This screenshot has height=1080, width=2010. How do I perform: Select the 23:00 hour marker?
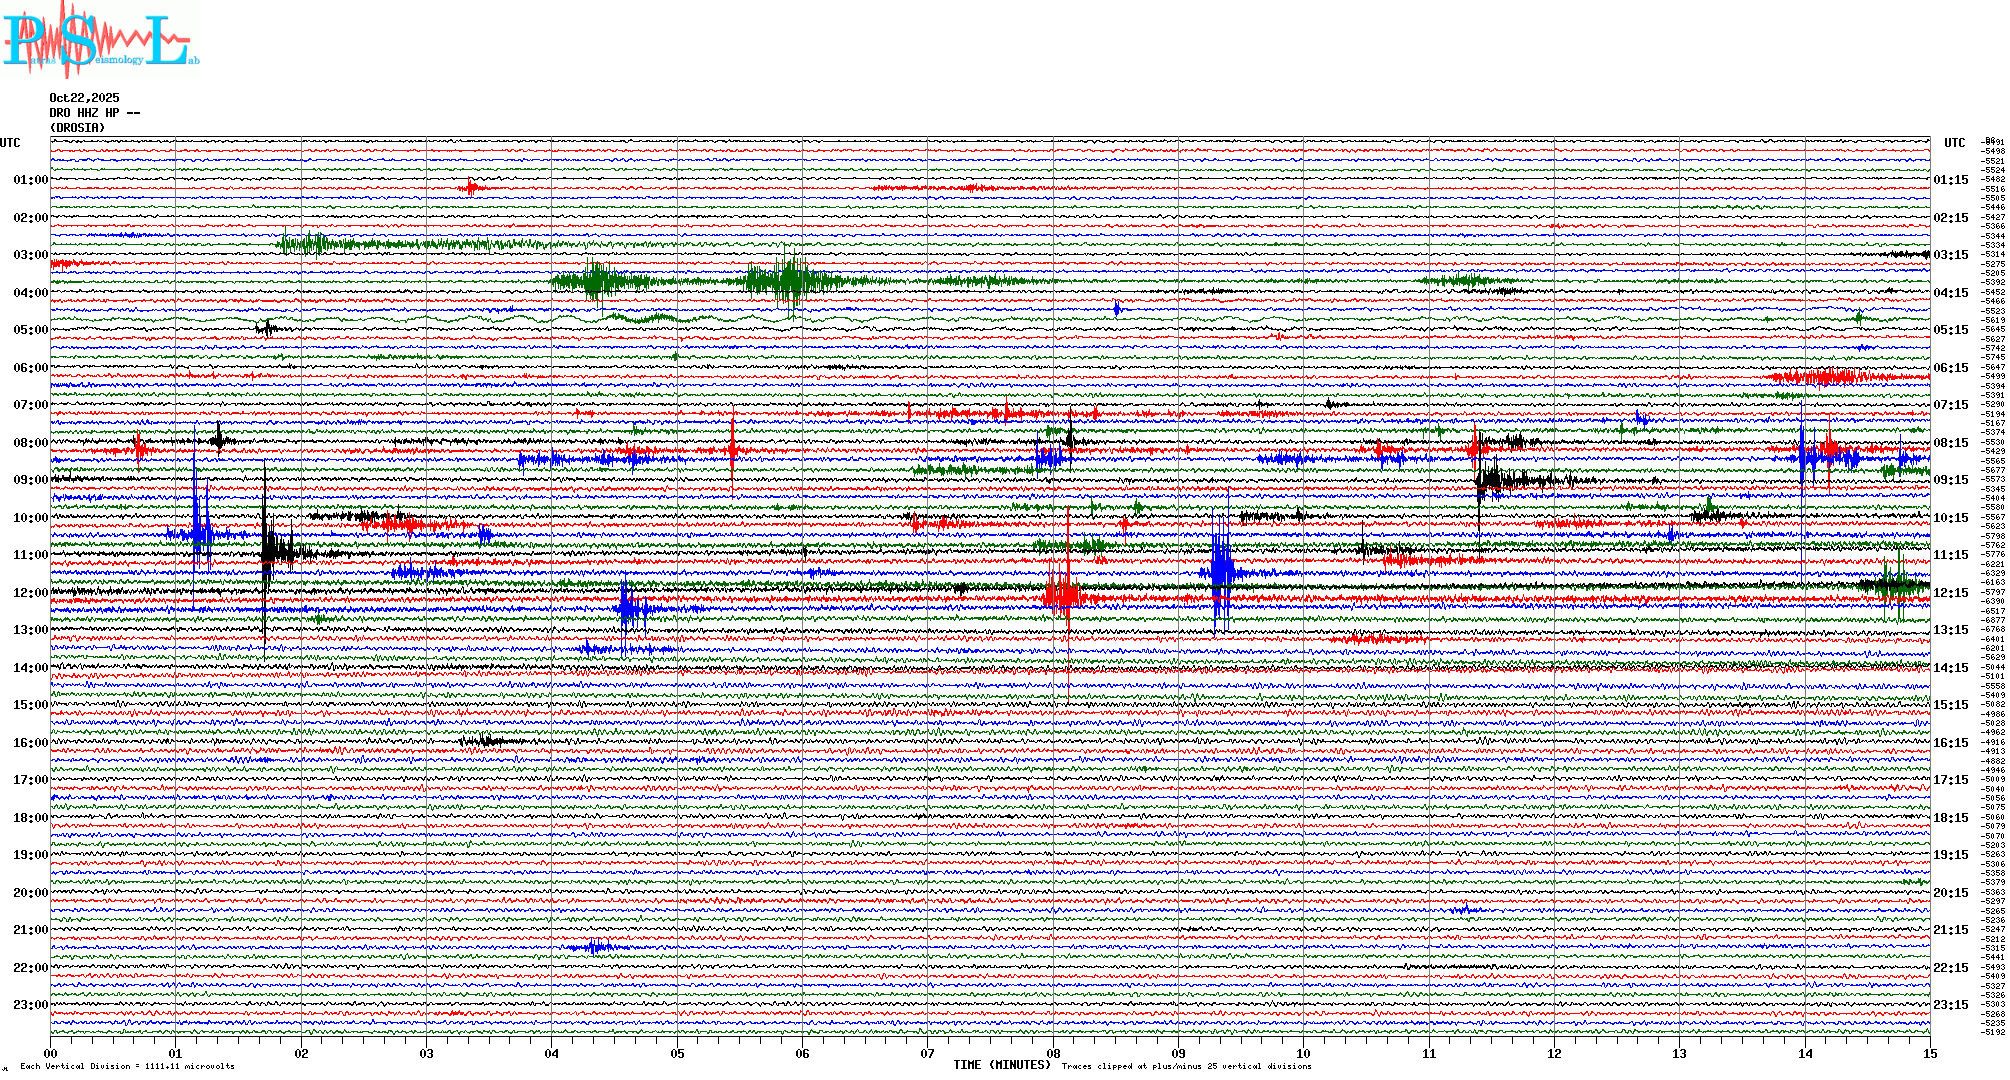pos(30,1005)
